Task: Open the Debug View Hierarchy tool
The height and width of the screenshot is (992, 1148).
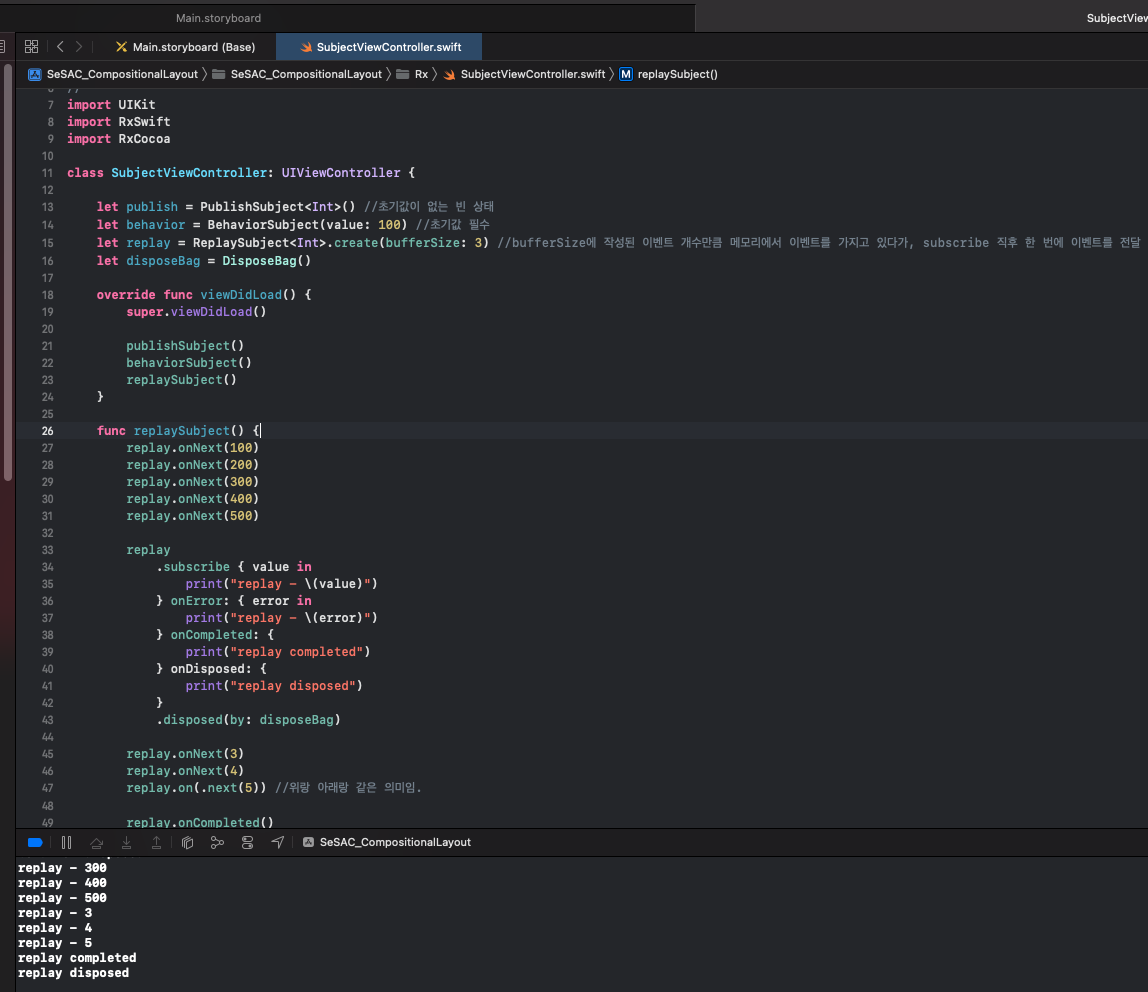Action: 187,843
